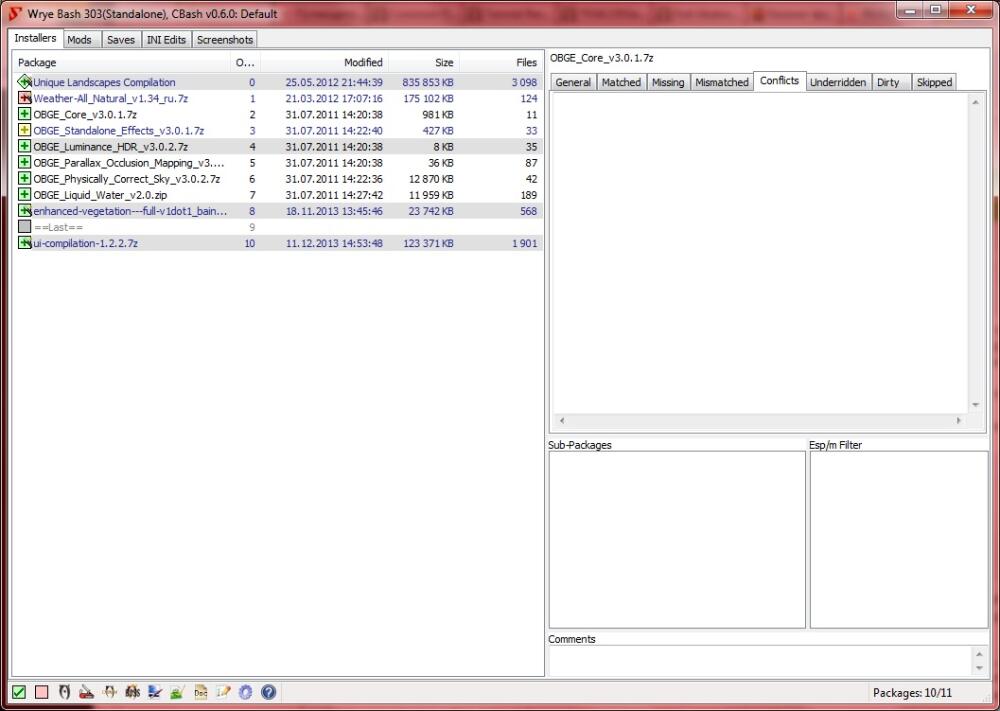Screen dimensions: 1000x711
Task: Select OBGE_Luminance_HDR_v3.0.2.7z package name
Action: 110,147
